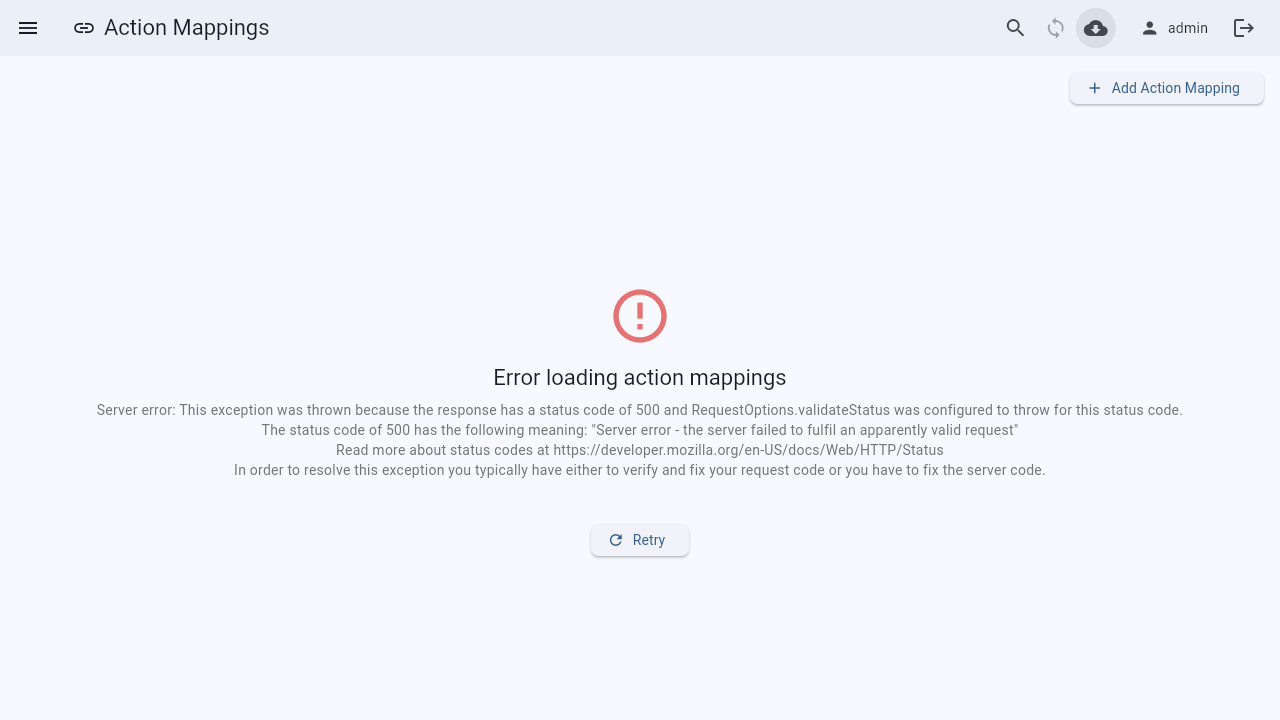Click the person icon beside admin
Viewport: 1280px width, 720px height.
pos(1150,28)
